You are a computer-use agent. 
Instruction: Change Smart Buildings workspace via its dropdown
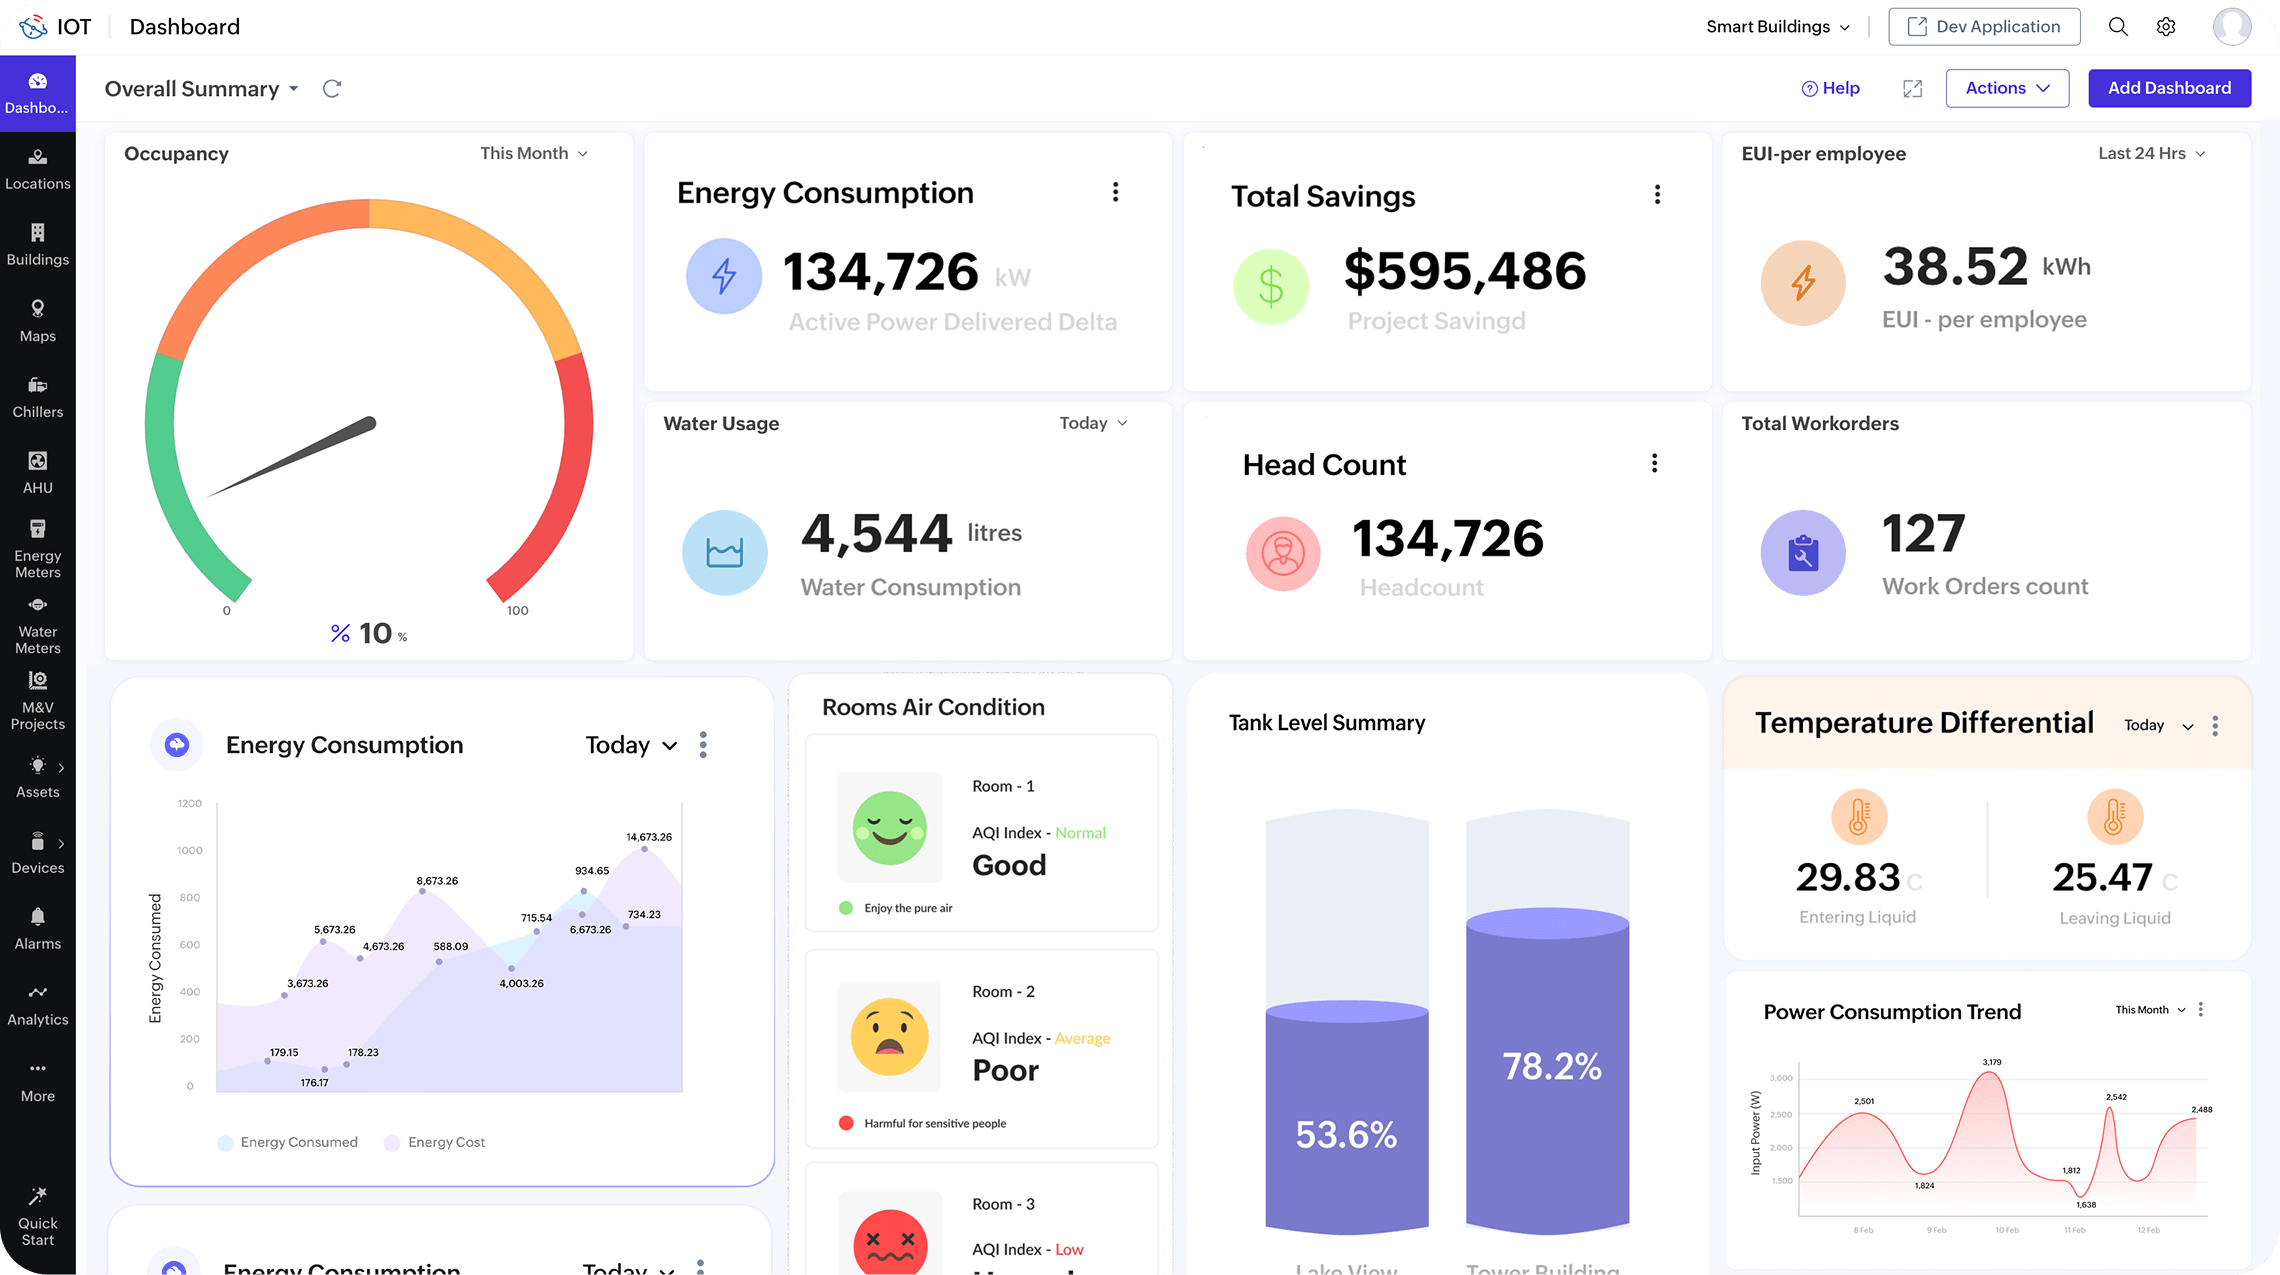1778,26
